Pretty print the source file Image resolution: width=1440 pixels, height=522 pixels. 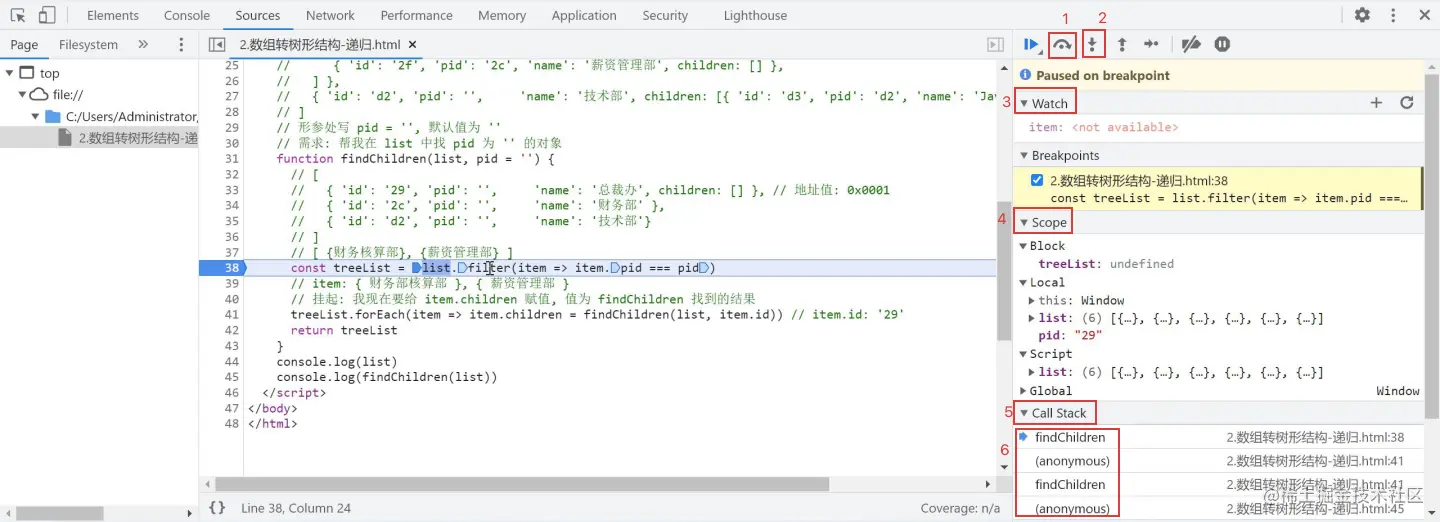(217, 508)
